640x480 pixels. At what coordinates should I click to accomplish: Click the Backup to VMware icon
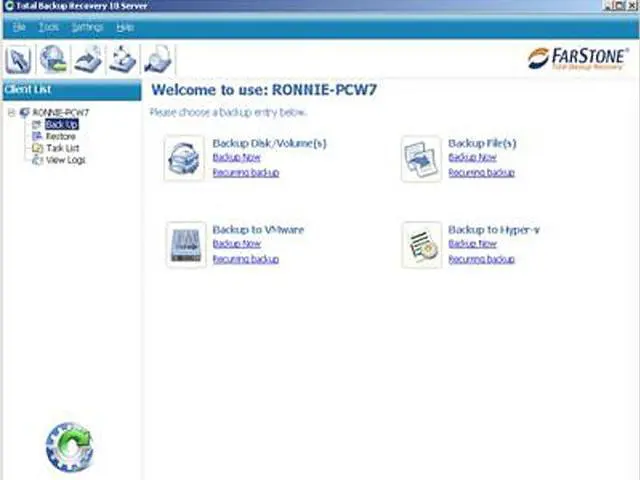[x=185, y=245]
